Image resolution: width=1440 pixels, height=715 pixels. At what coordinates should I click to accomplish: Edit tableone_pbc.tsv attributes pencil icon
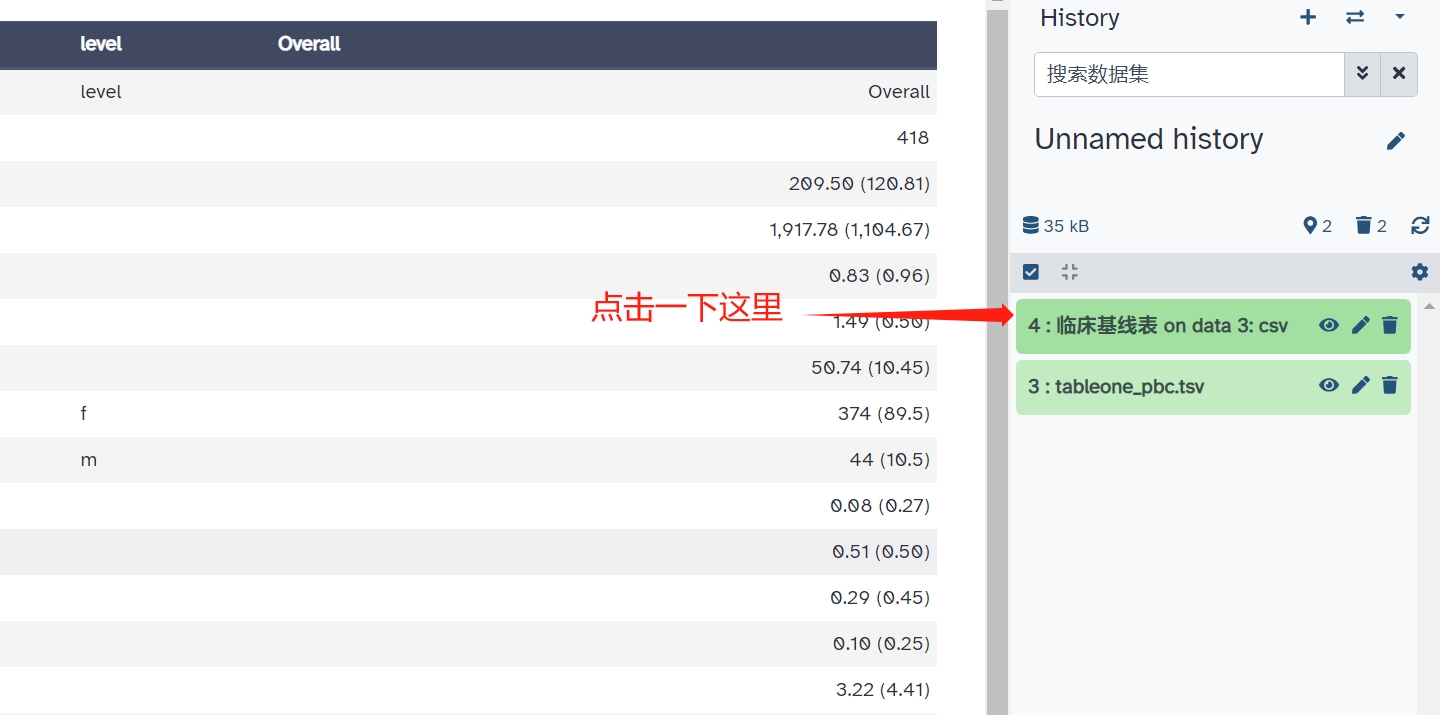(x=1360, y=385)
